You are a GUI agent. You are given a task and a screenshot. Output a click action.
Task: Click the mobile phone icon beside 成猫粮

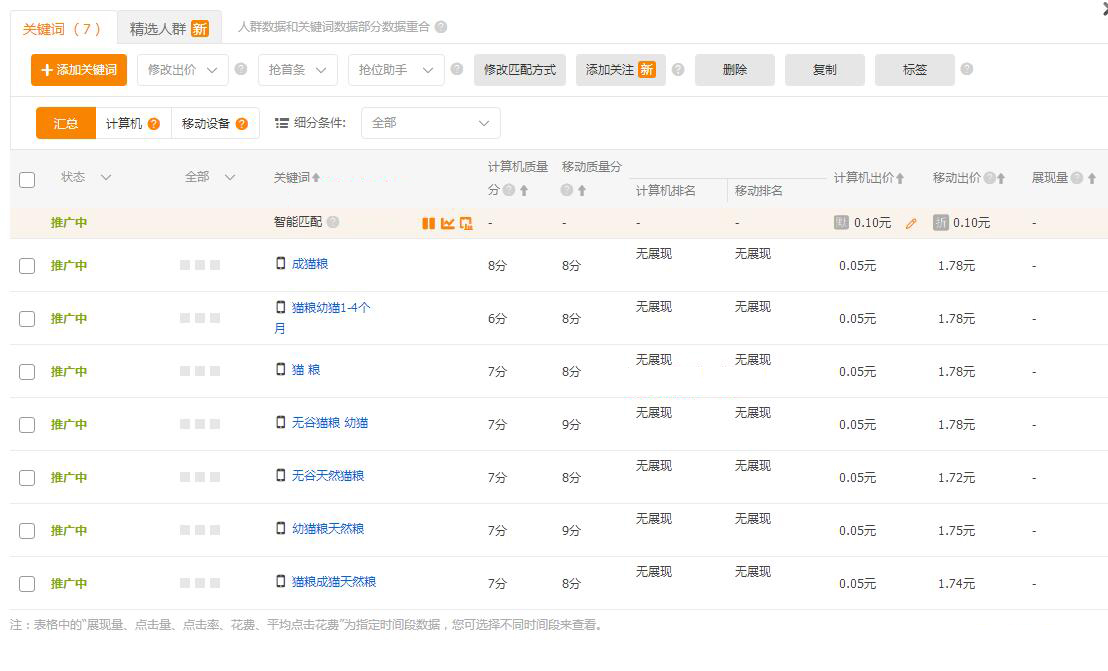(x=281, y=265)
